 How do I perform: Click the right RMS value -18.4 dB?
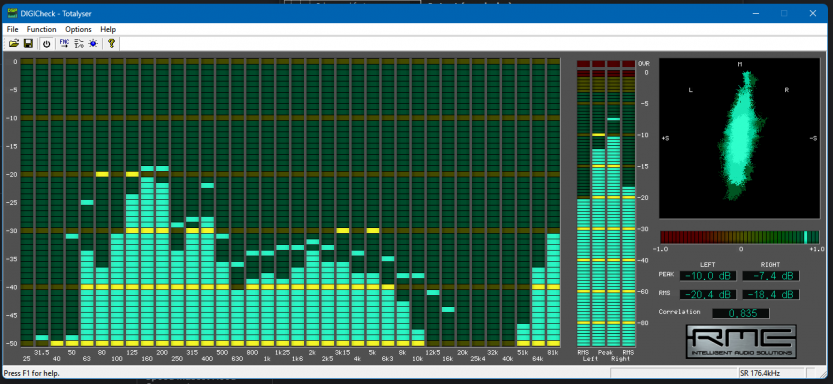coord(770,295)
